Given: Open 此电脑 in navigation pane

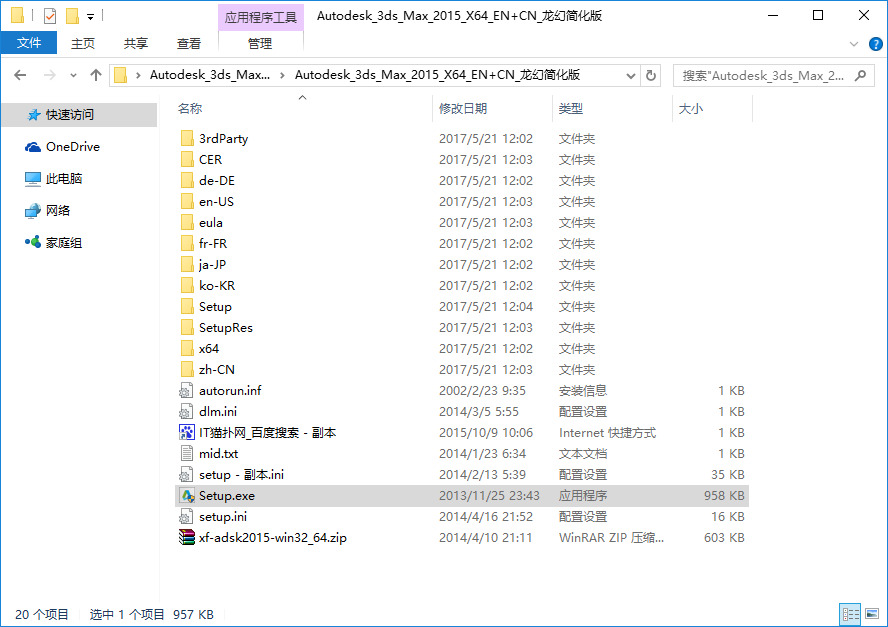Looking at the screenshot, I should (54, 179).
